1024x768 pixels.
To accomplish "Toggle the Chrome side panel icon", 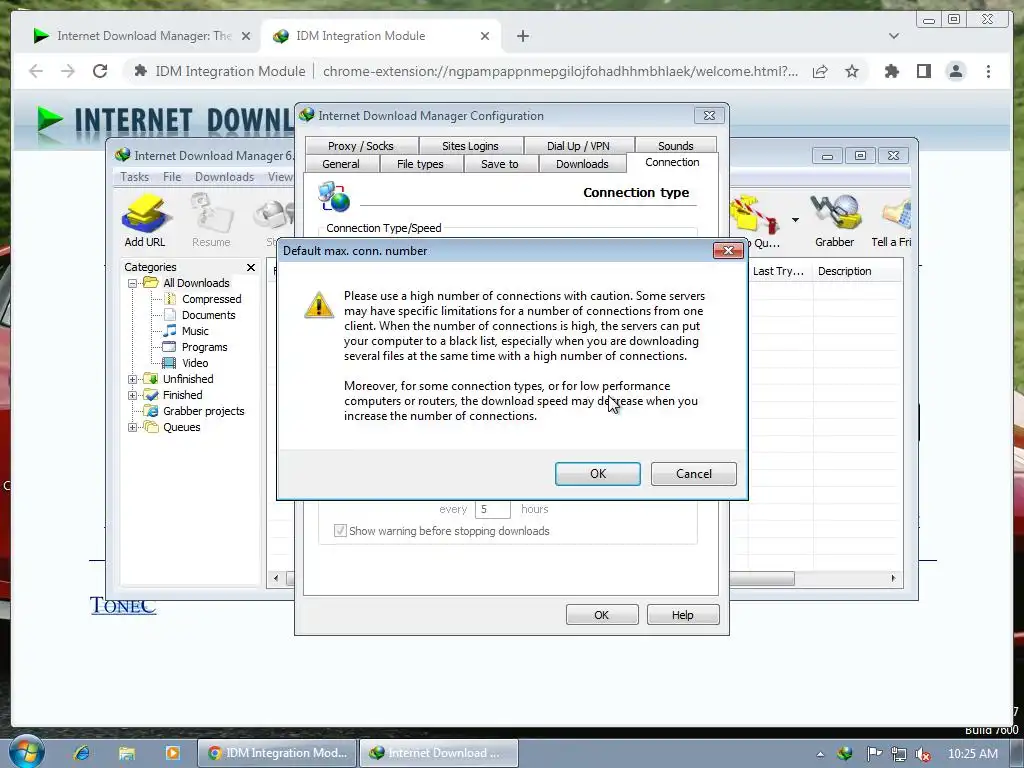I will [923, 71].
